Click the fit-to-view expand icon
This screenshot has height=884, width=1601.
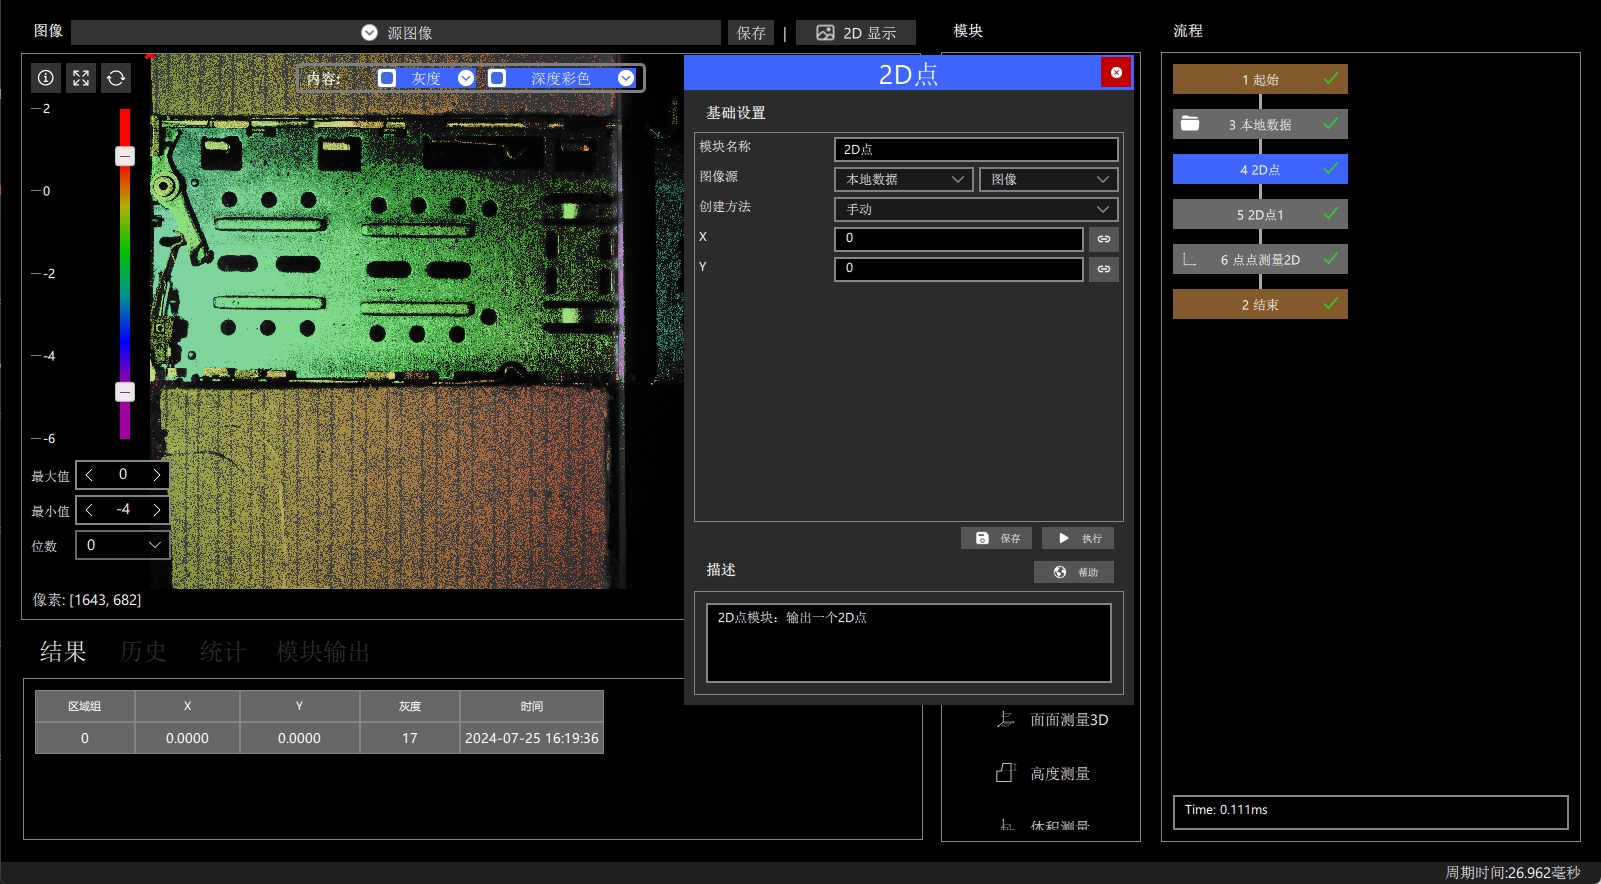pyautogui.click(x=81, y=78)
